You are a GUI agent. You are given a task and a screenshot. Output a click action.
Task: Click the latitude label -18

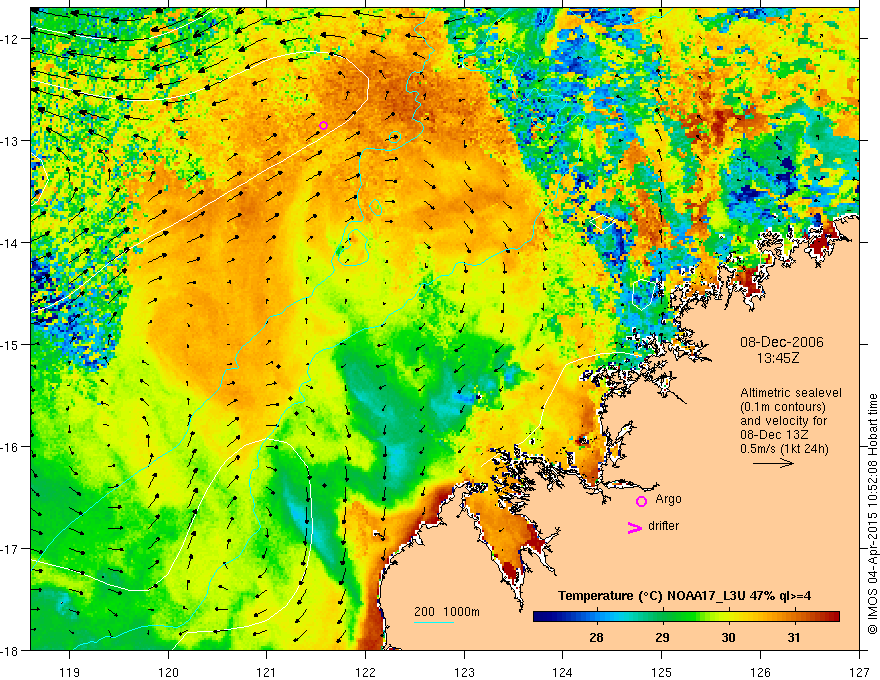(12, 651)
